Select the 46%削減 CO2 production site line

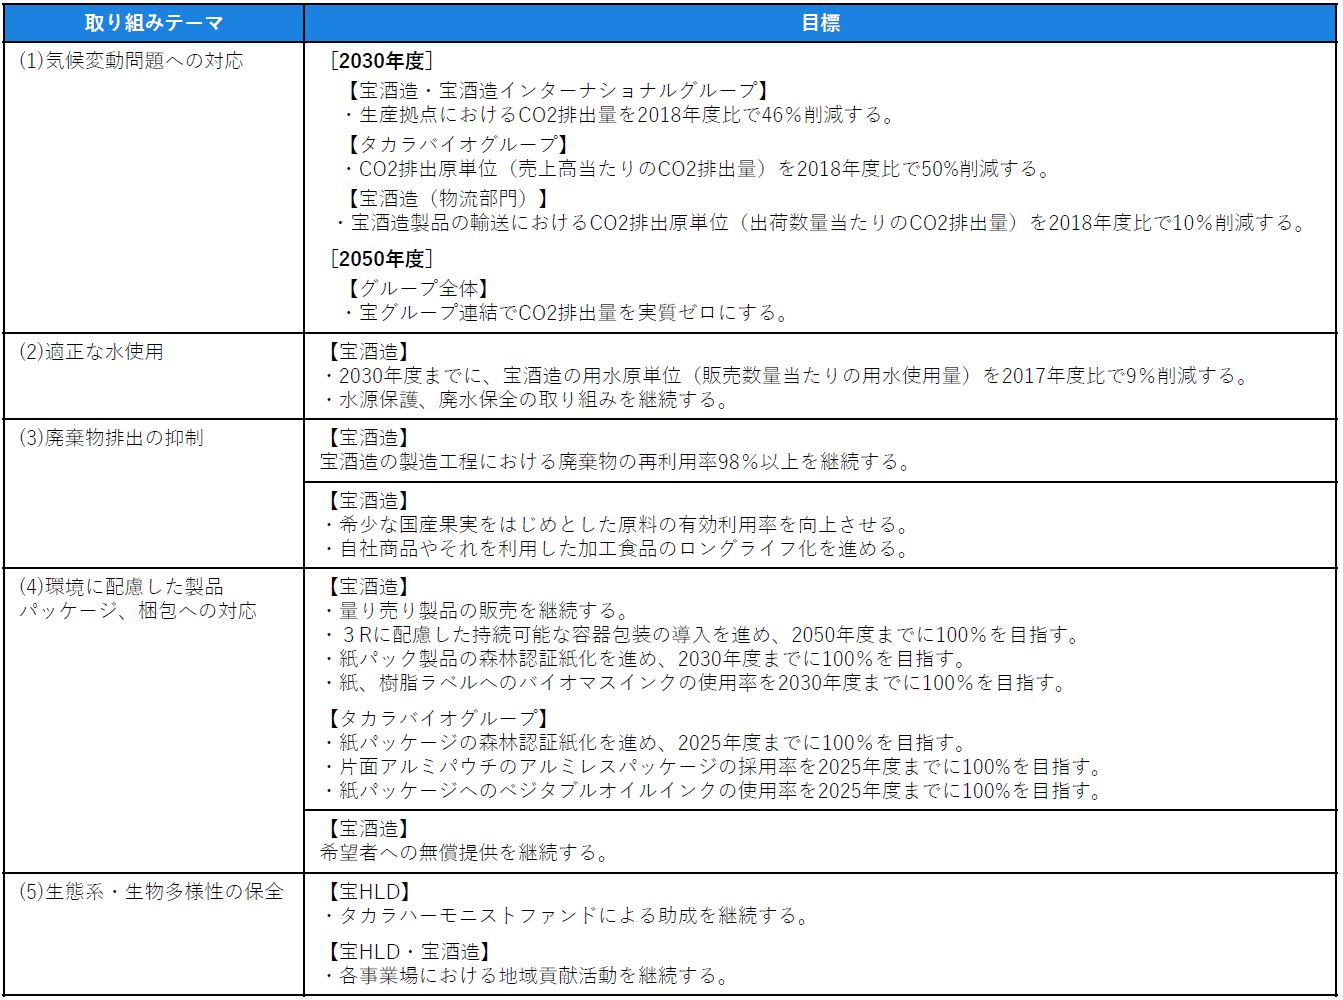click(x=618, y=115)
